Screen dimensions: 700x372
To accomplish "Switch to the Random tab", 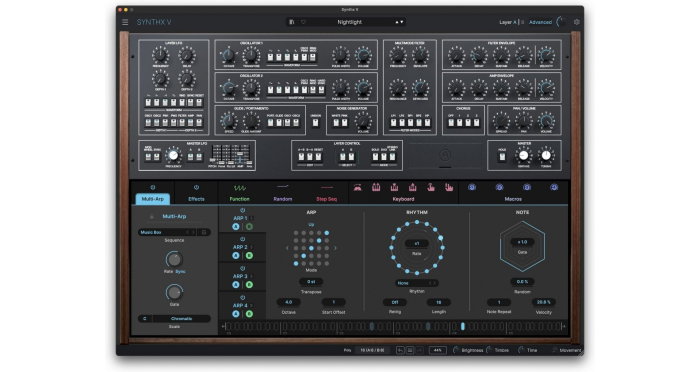I will (x=283, y=199).
